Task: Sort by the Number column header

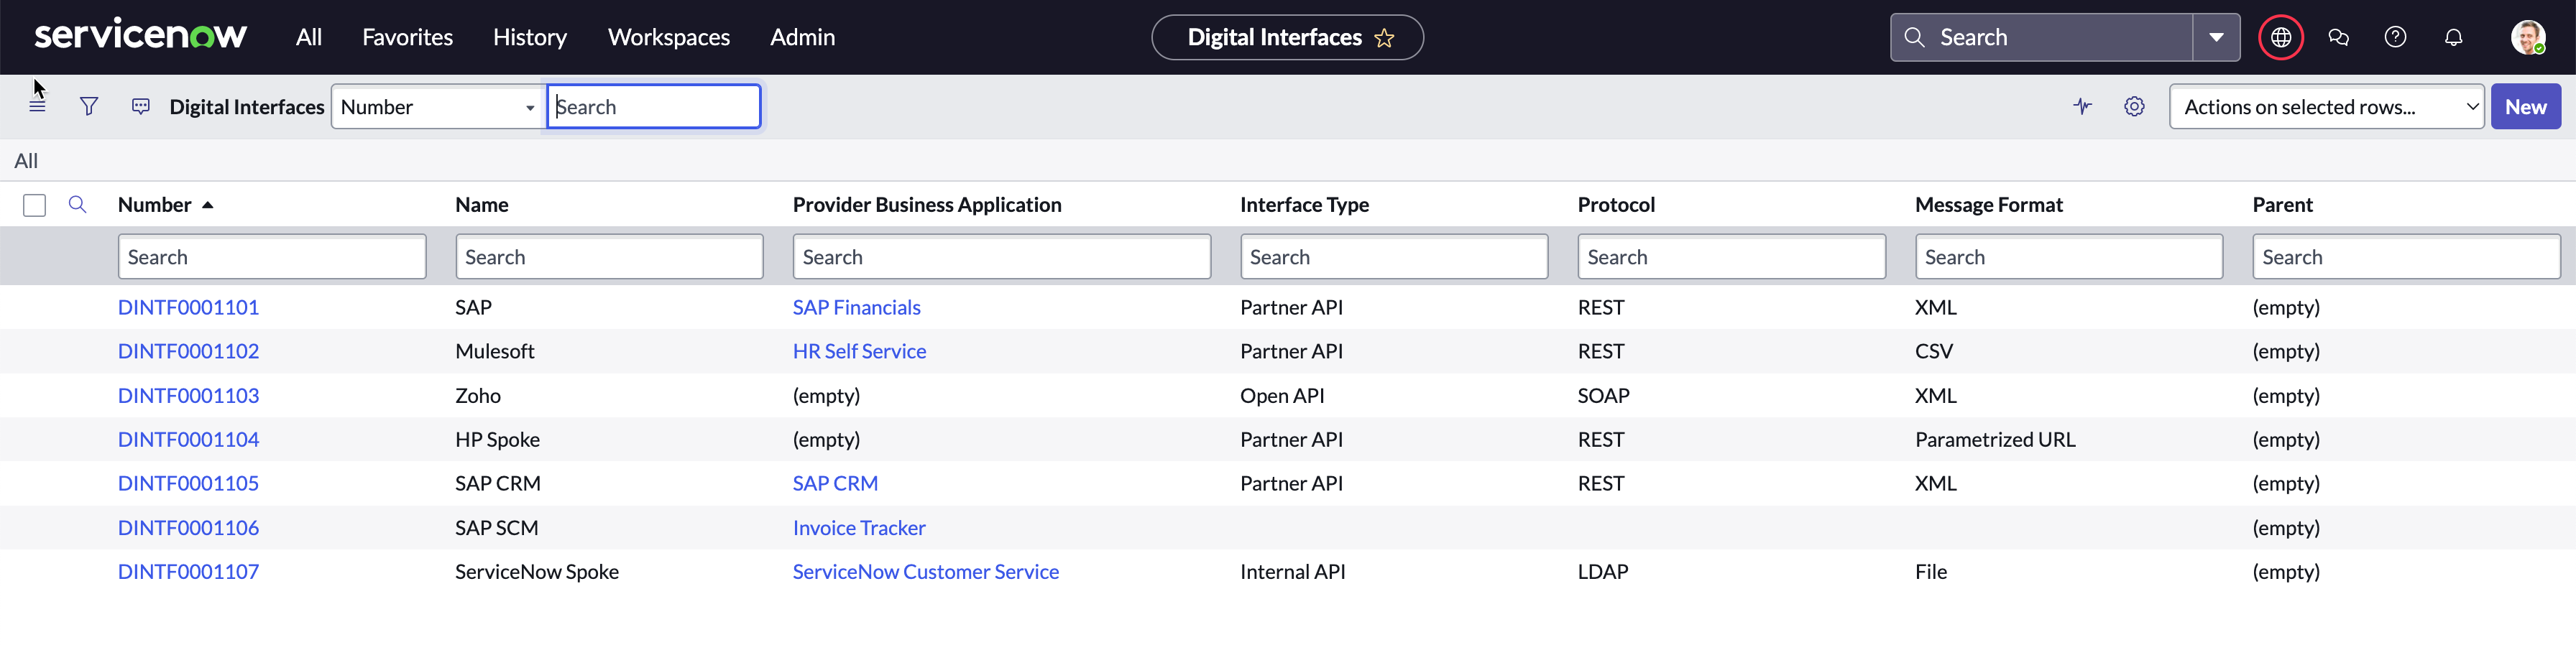Action: 154,204
